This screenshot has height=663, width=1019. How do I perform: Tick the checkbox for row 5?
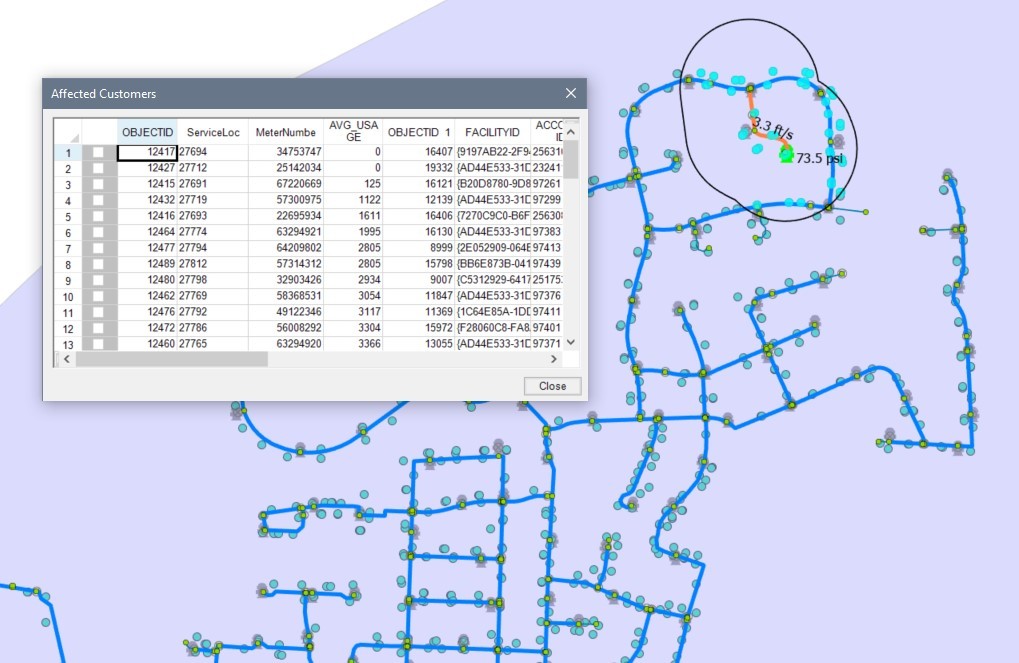pyautogui.click(x=98, y=216)
